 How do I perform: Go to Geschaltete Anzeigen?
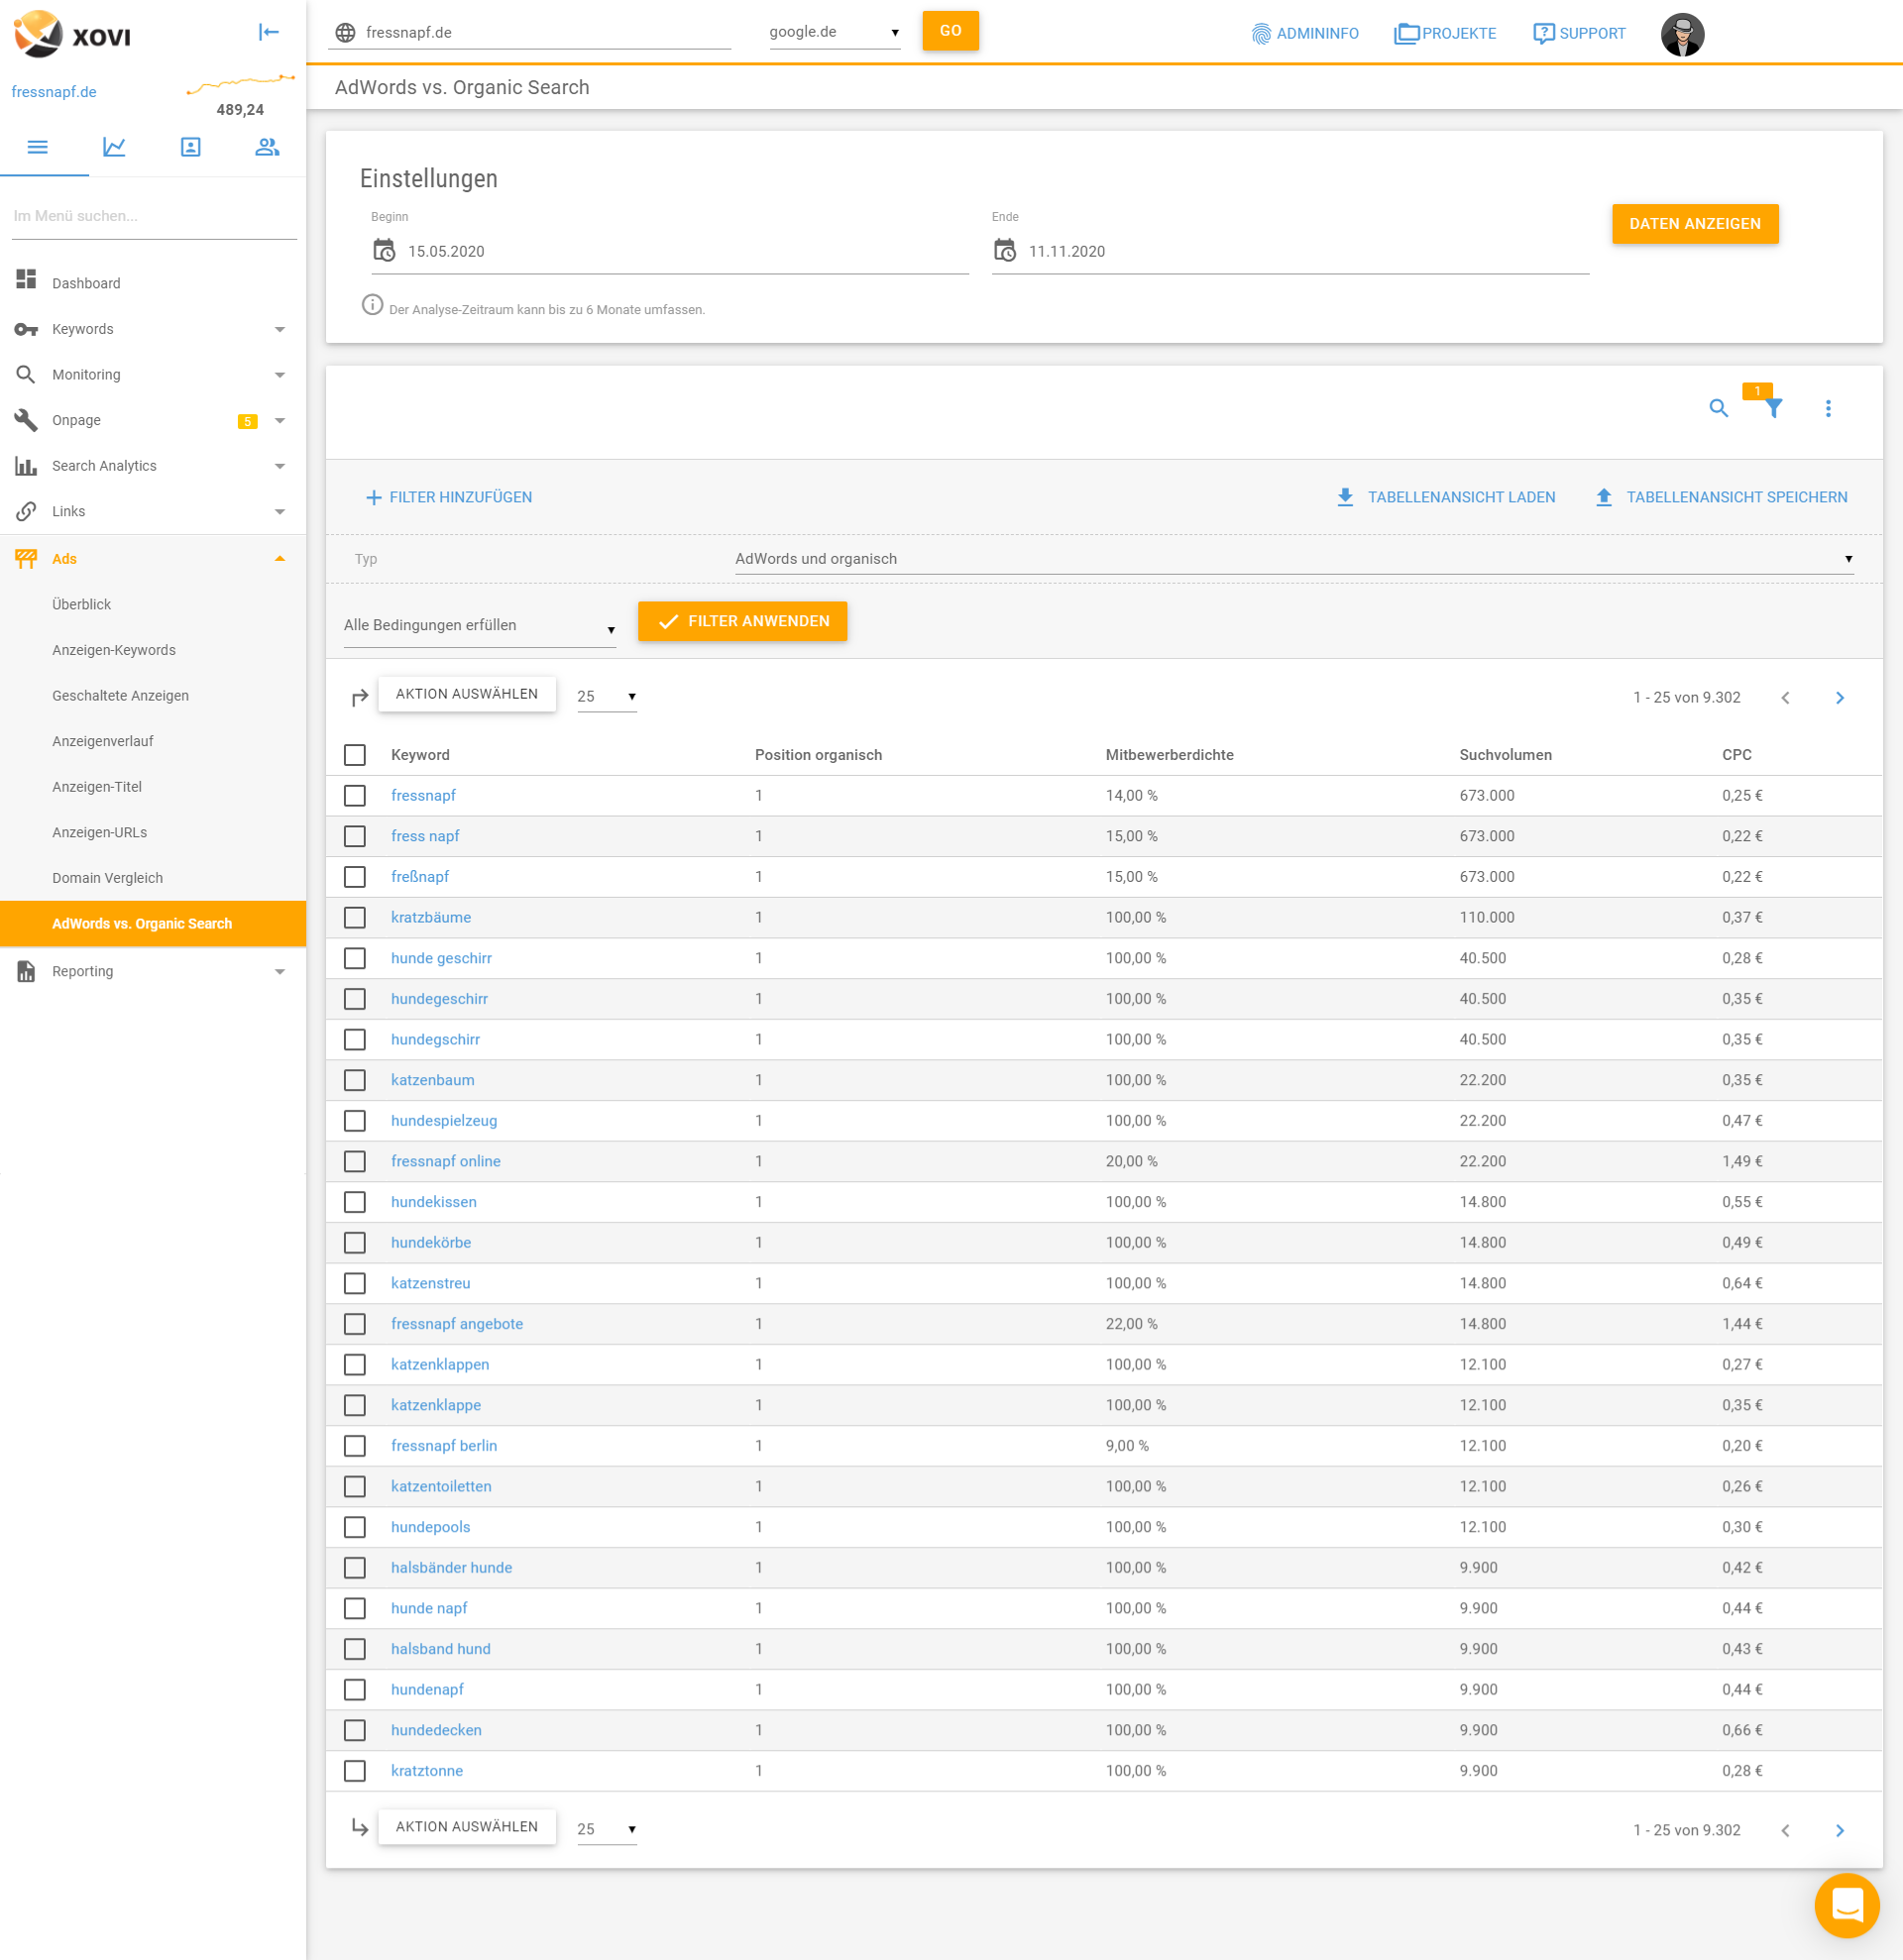point(121,696)
